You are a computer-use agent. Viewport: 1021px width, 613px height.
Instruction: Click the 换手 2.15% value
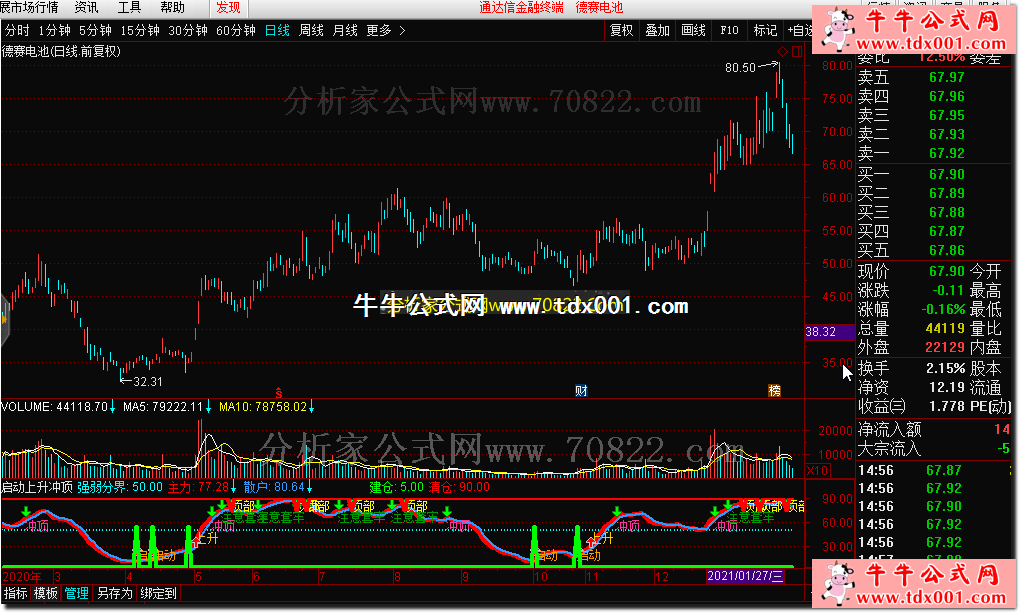945,368
